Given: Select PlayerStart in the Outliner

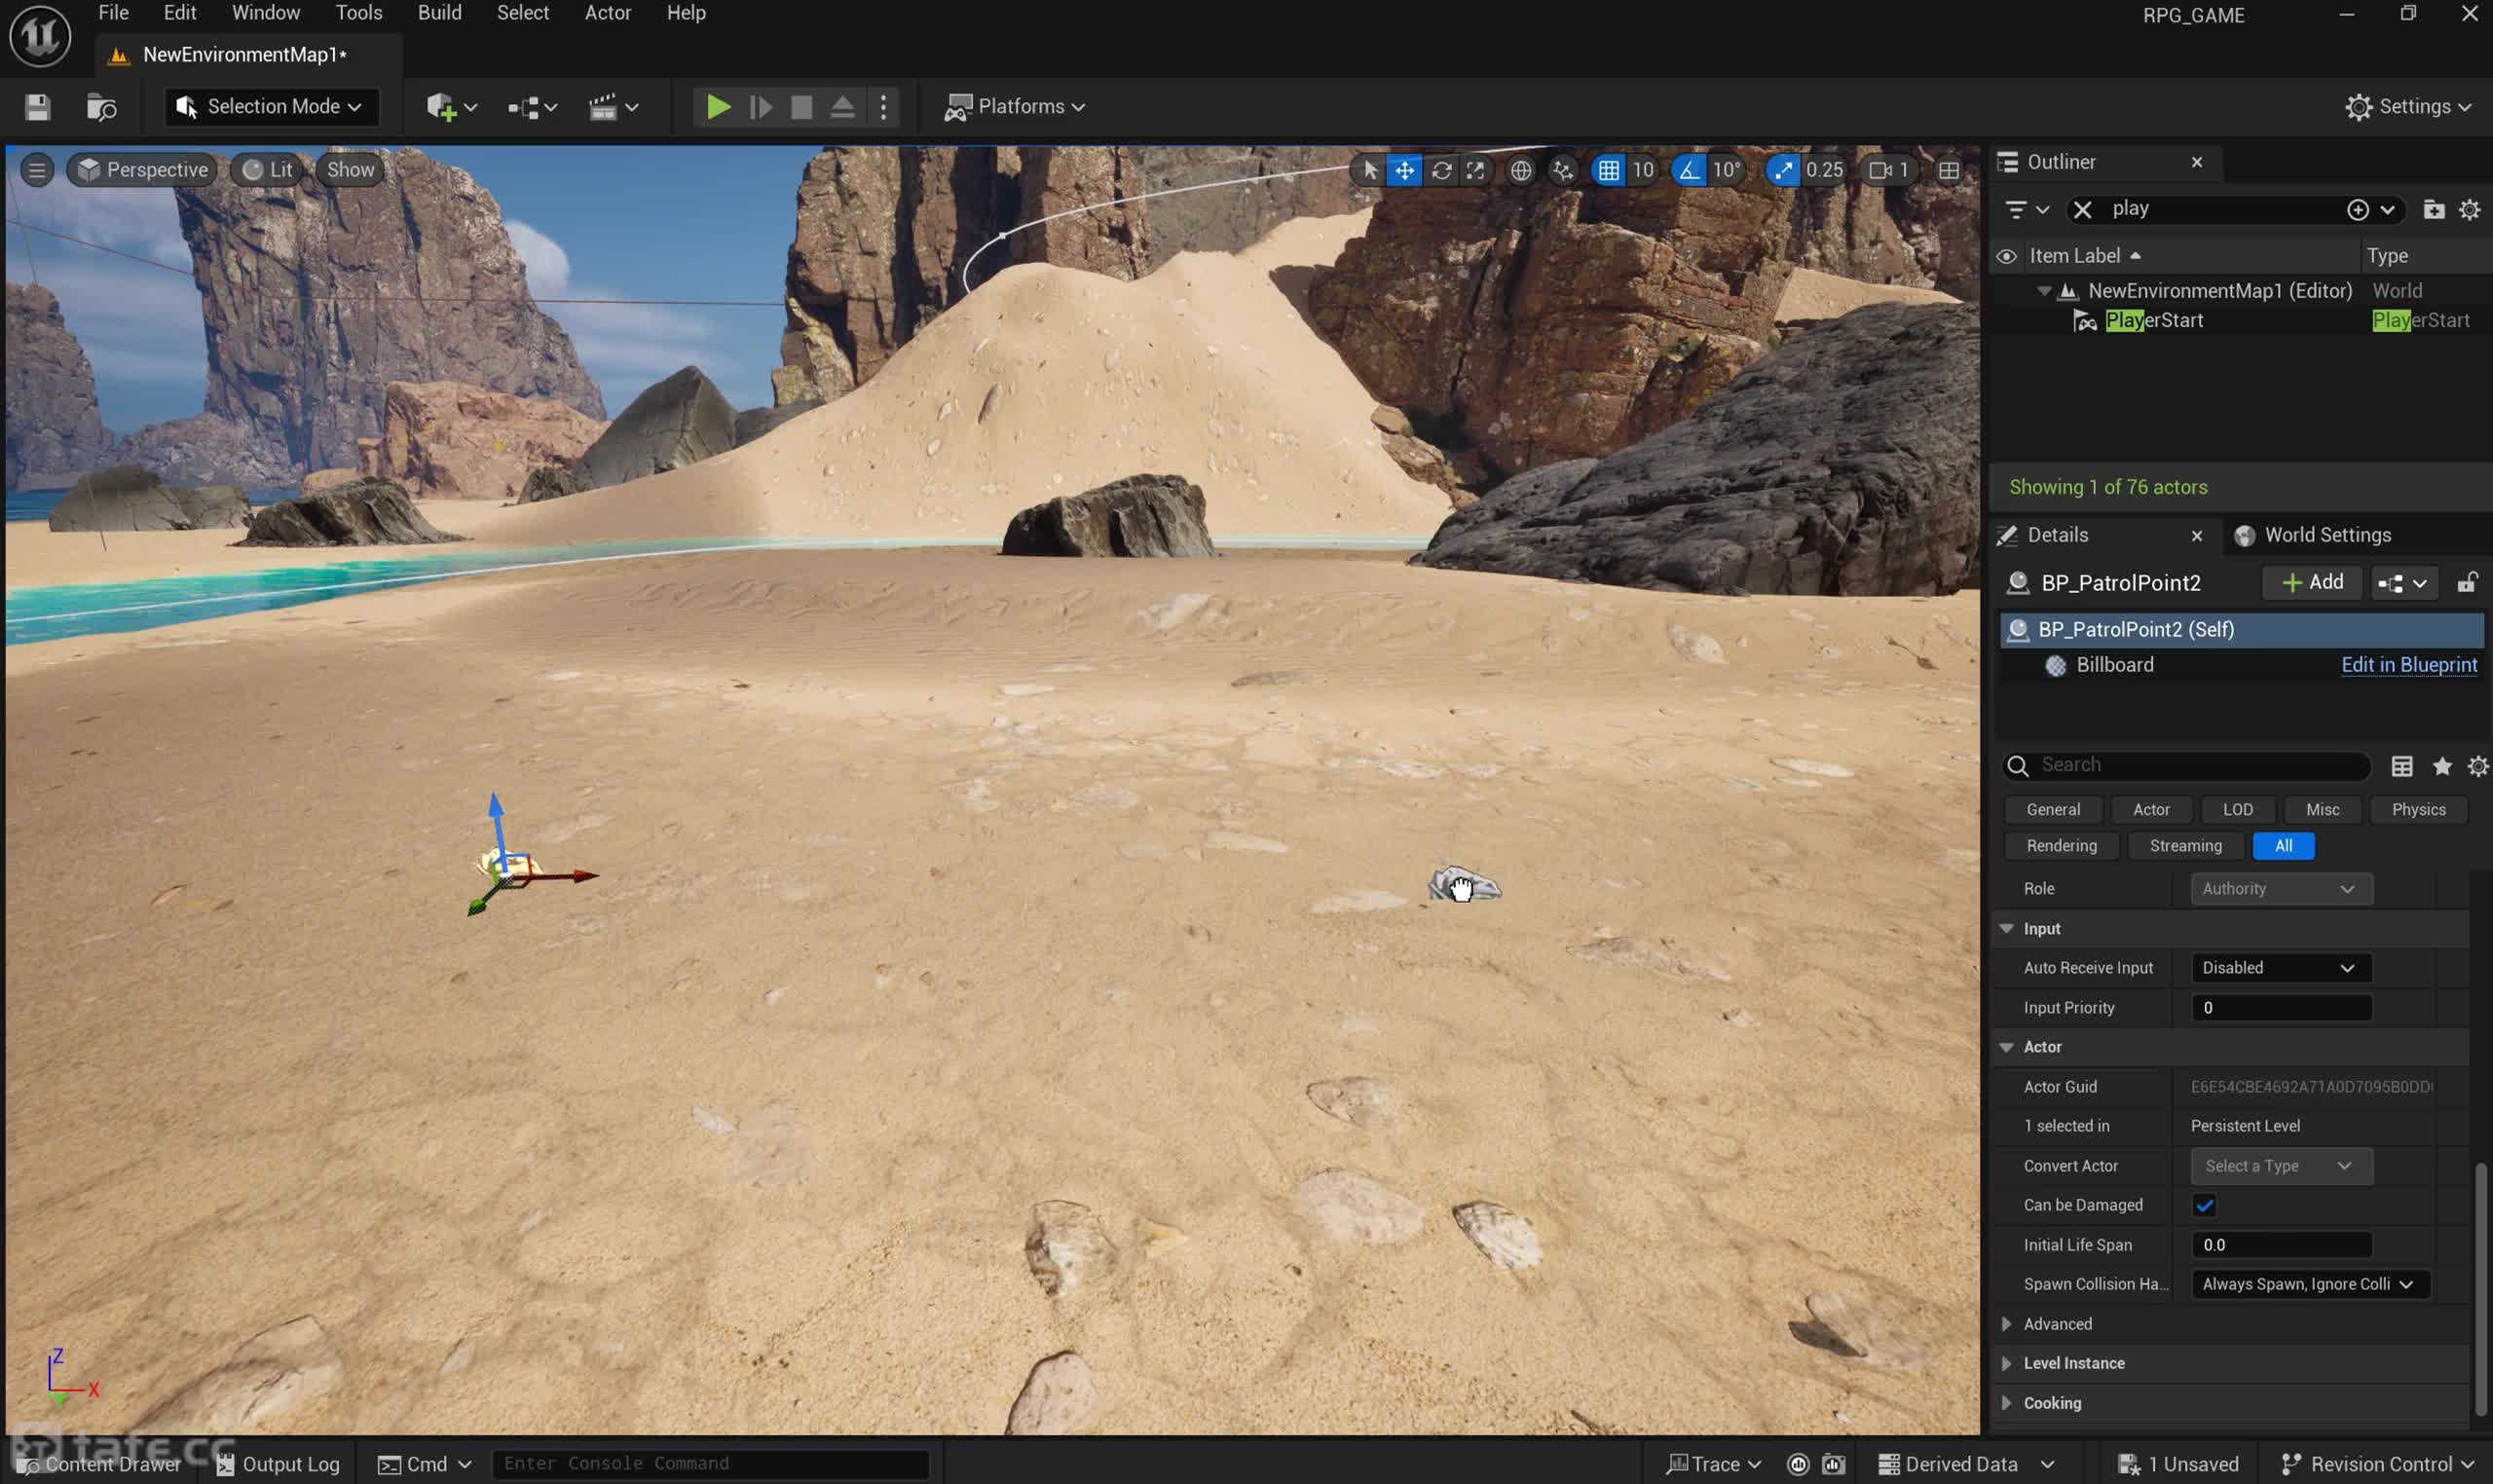Looking at the screenshot, I should click(2153, 321).
